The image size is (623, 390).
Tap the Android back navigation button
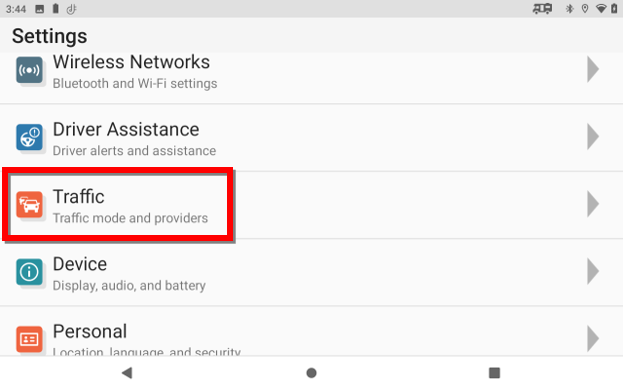click(127, 373)
